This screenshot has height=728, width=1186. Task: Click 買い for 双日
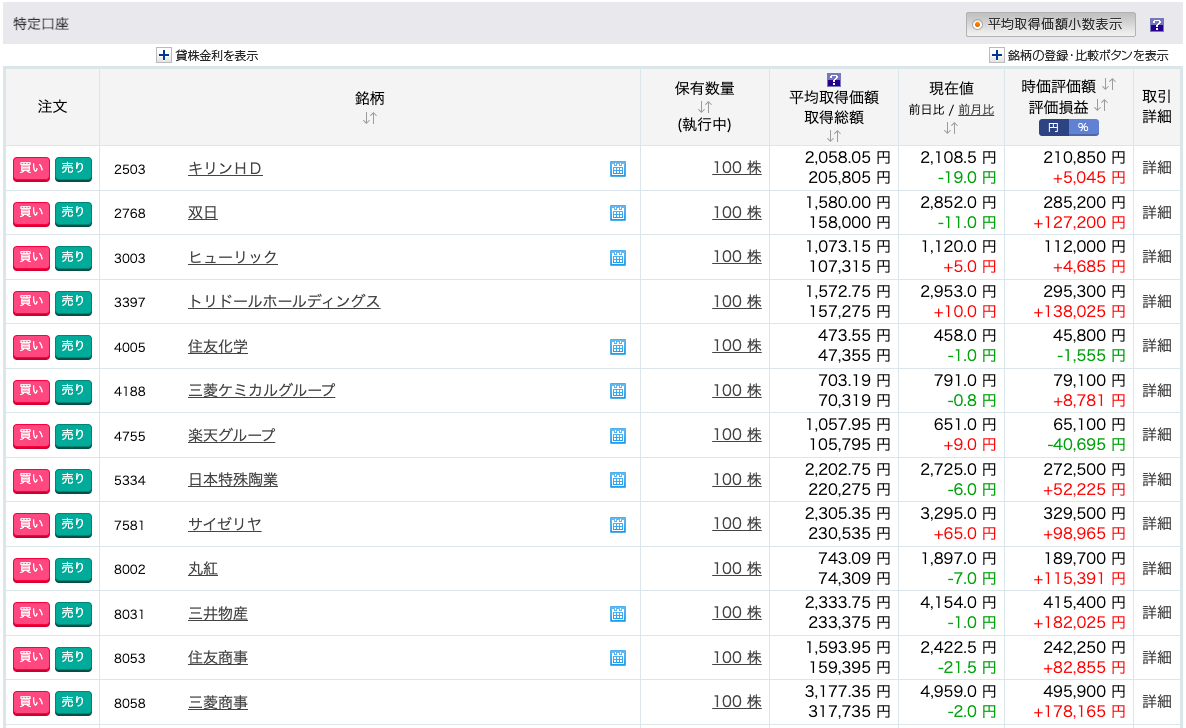pos(31,213)
